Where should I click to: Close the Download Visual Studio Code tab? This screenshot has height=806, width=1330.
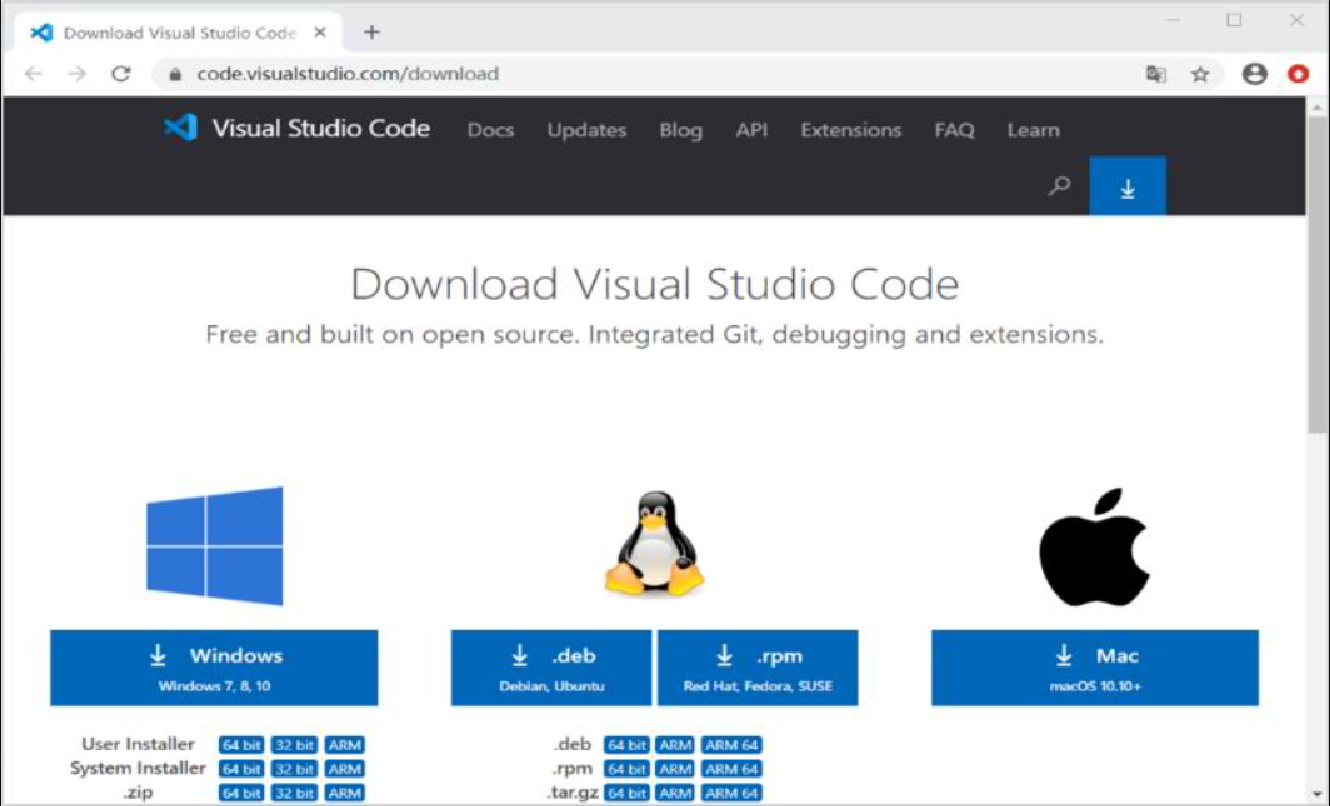(x=320, y=32)
